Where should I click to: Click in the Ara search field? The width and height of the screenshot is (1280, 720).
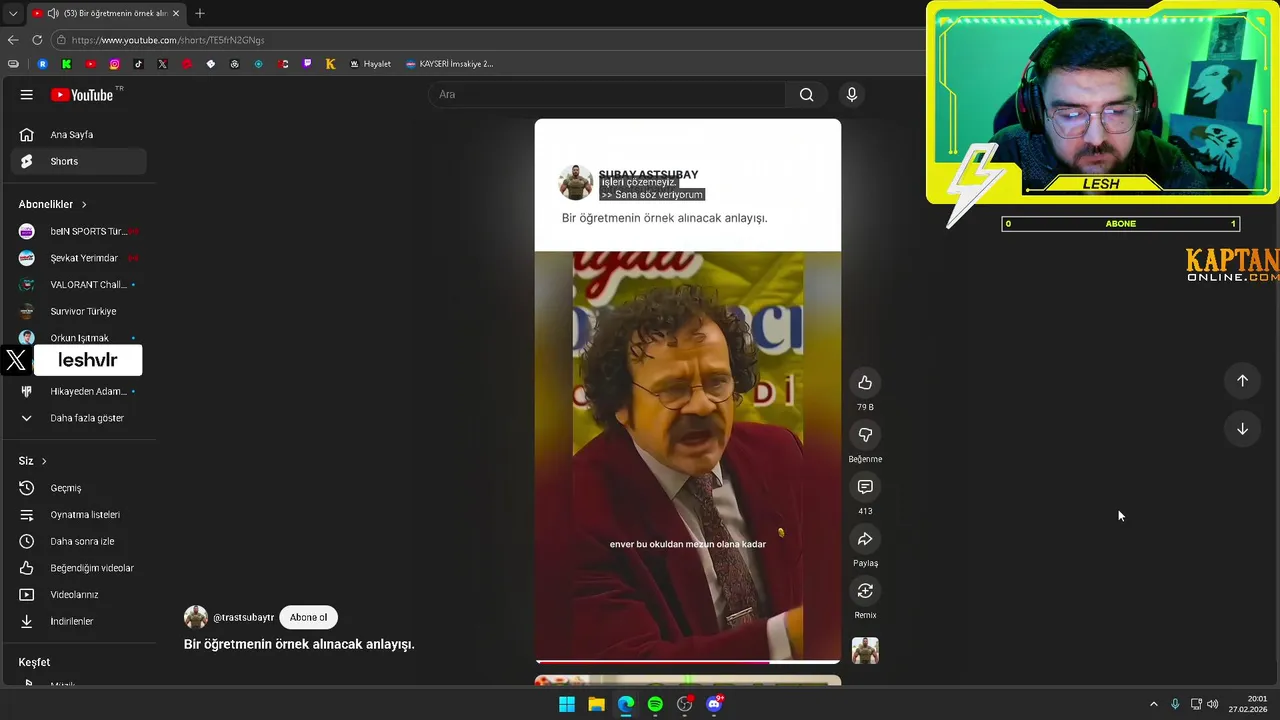(x=607, y=95)
